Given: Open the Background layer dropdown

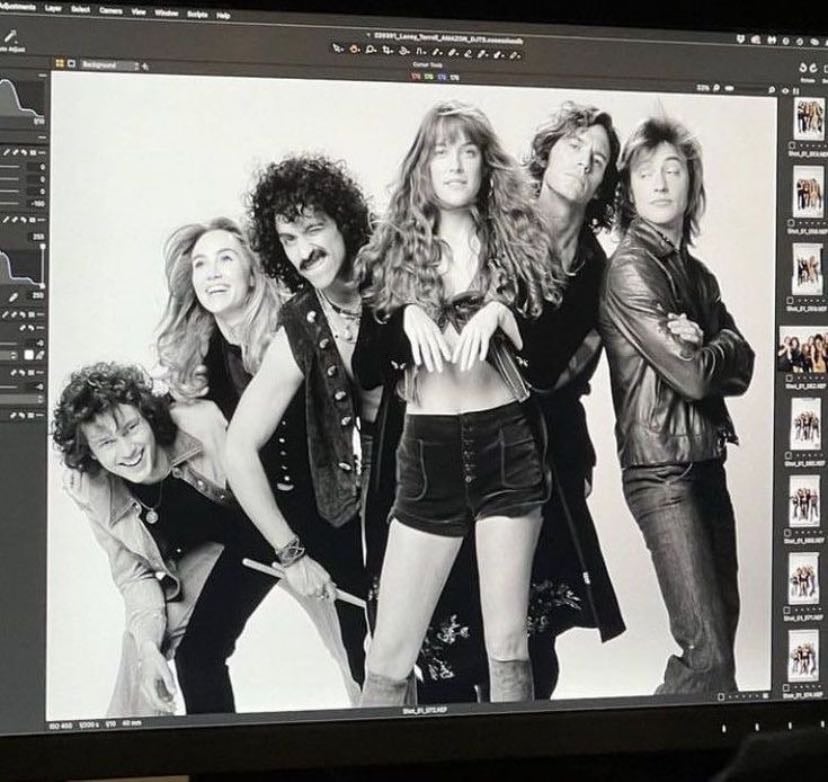Looking at the screenshot, I should [109, 65].
